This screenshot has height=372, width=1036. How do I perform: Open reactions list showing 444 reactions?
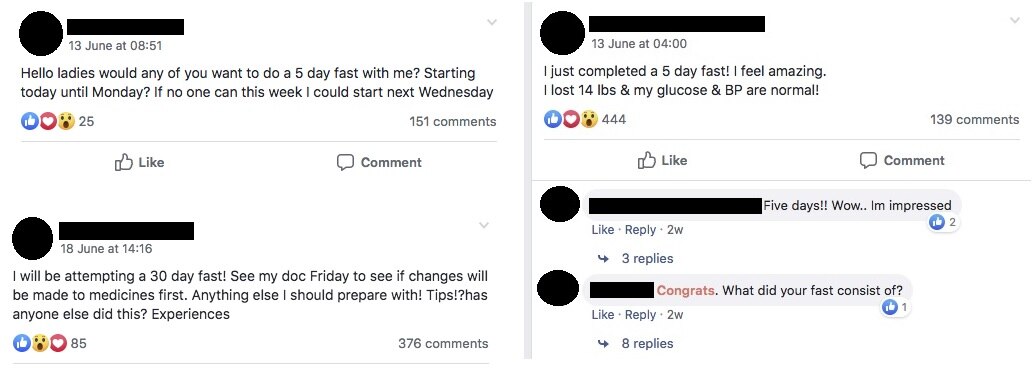pyautogui.click(x=585, y=120)
